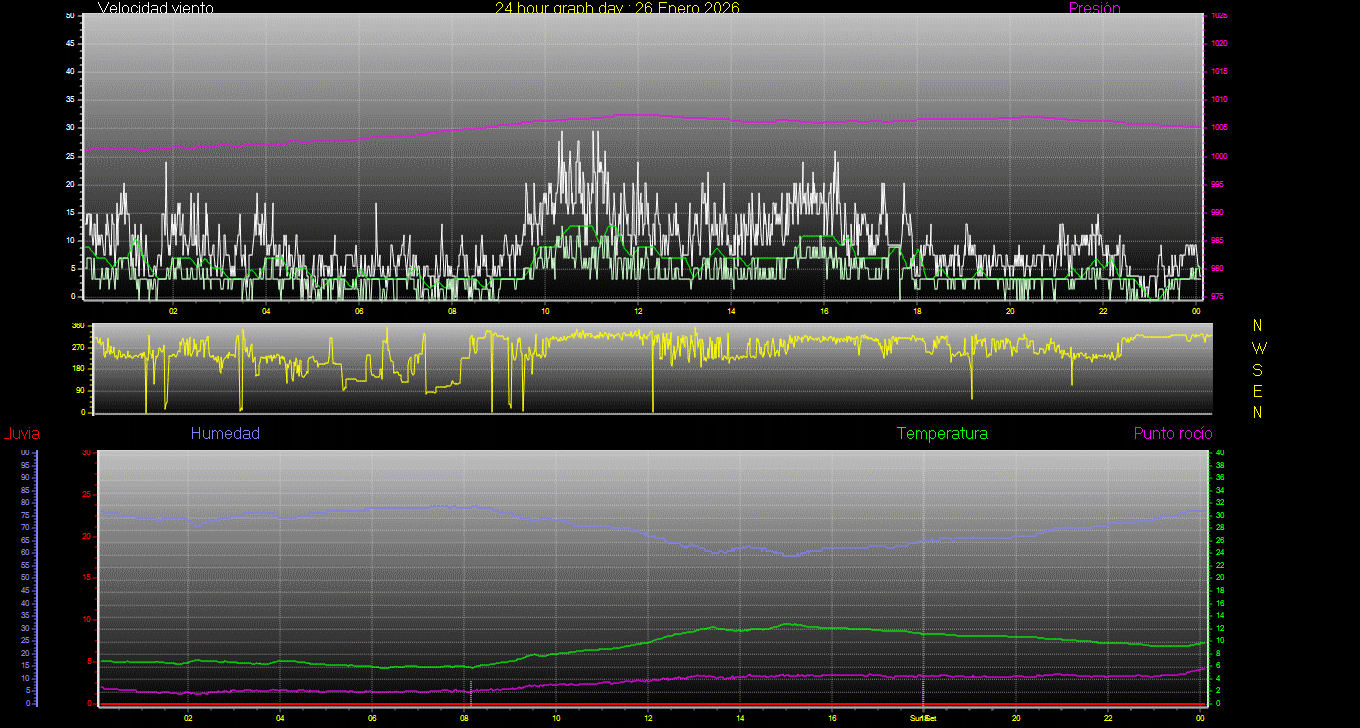This screenshot has height=728, width=1360.
Task: Click the red "25" rain axis value
Action: (x=87, y=495)
